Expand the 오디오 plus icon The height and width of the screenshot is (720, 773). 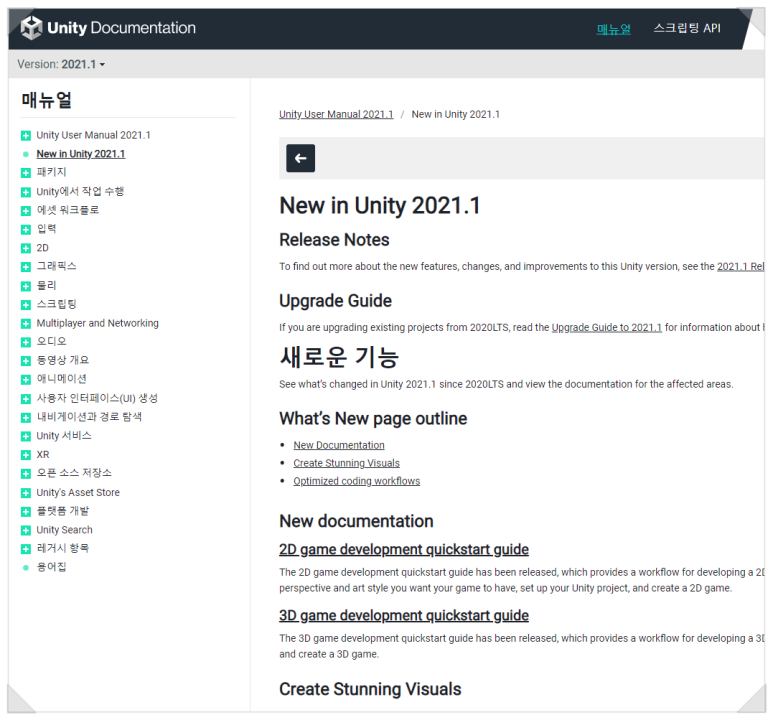point(26,342)
